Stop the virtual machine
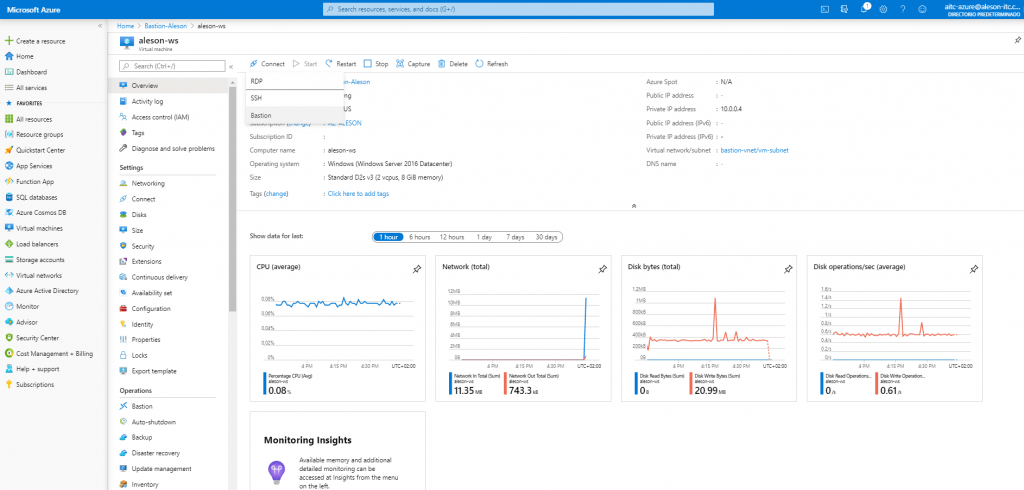This screenshot has width=1024, height=490. click(x=376, y=64)
